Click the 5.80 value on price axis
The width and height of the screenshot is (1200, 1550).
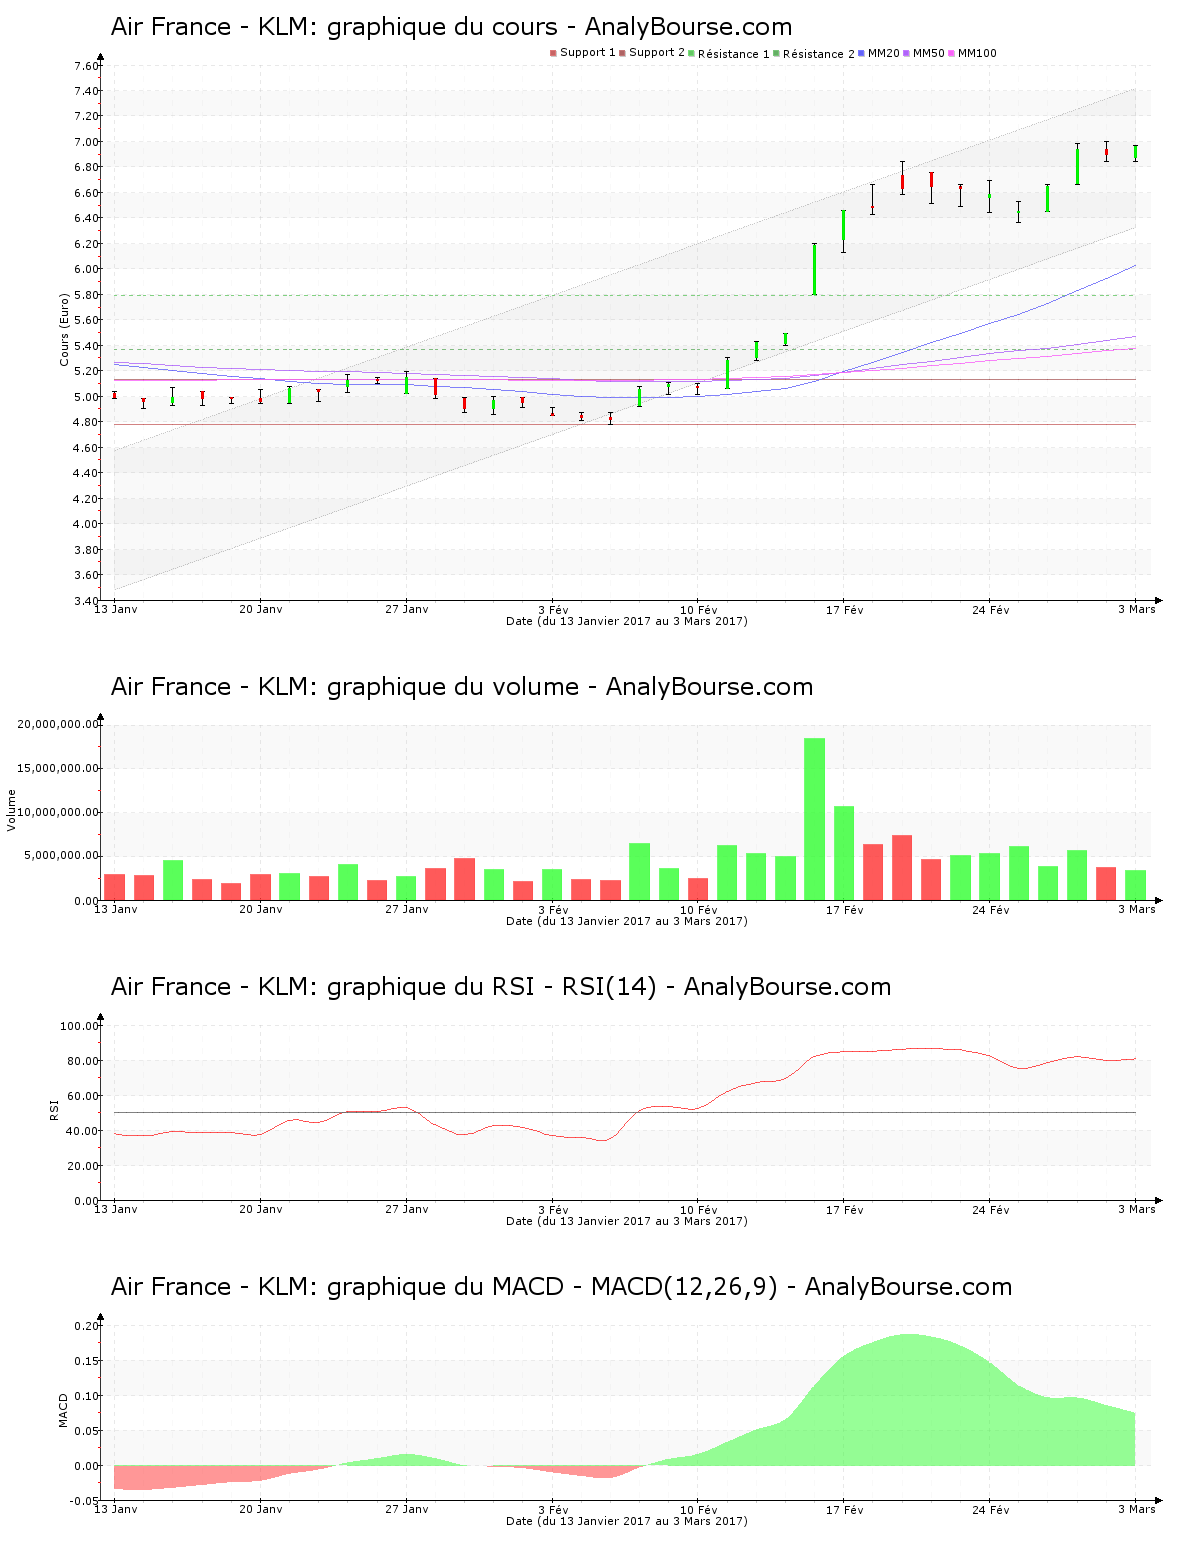click(x=86, y=295)
